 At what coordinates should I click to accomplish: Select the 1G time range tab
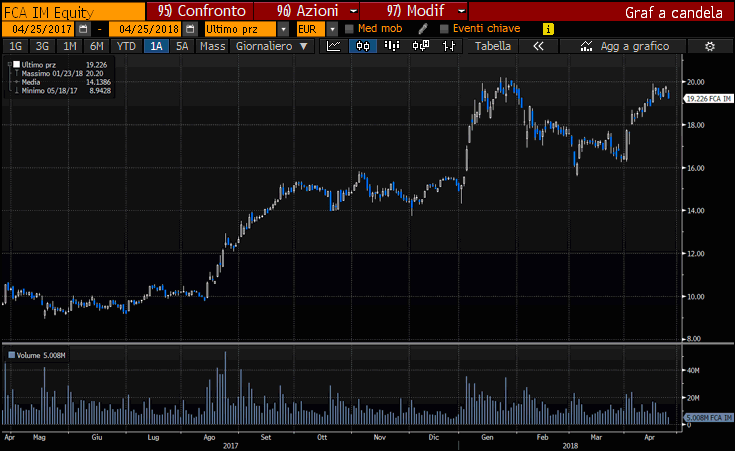[15, 46]
